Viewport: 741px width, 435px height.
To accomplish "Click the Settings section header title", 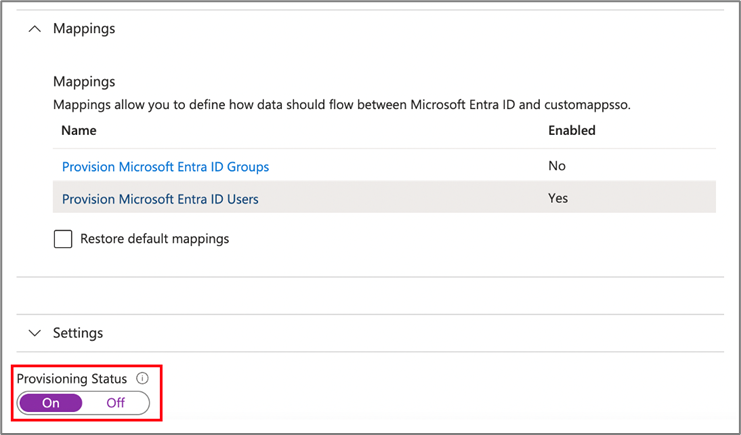I will [x=78, y=332].
